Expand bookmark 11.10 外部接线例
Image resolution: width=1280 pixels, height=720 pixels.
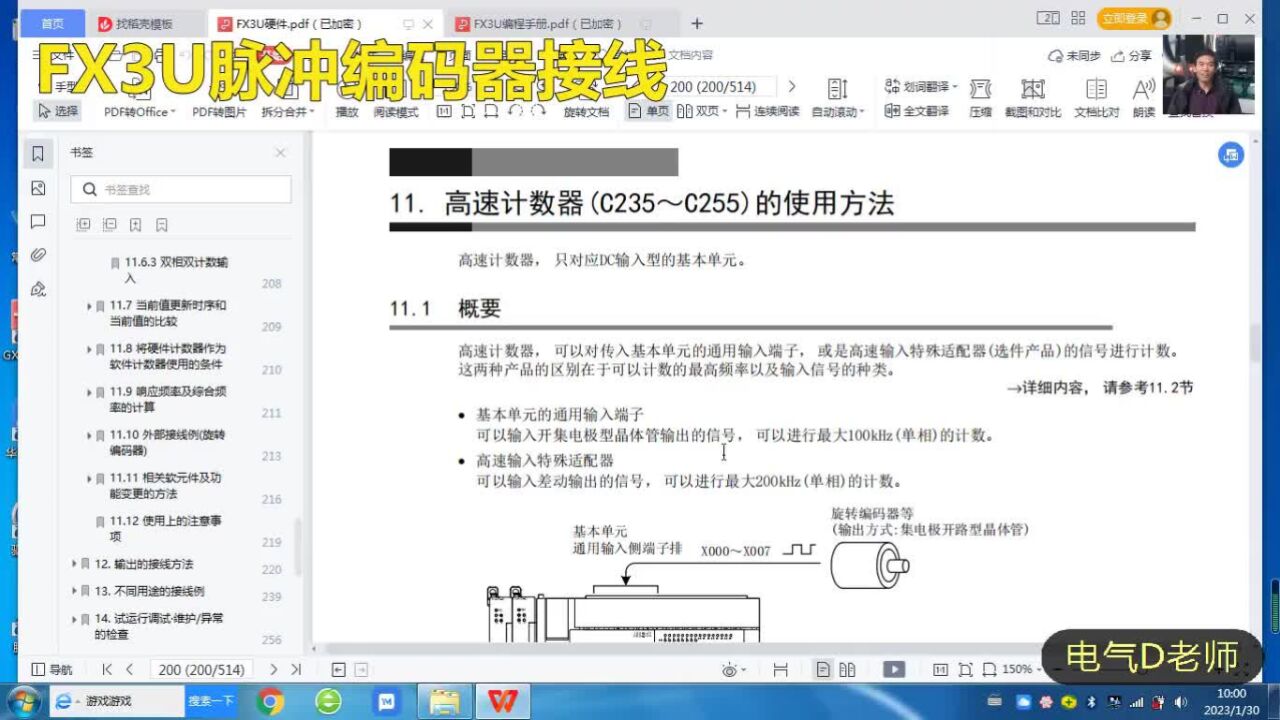point(89,435)
